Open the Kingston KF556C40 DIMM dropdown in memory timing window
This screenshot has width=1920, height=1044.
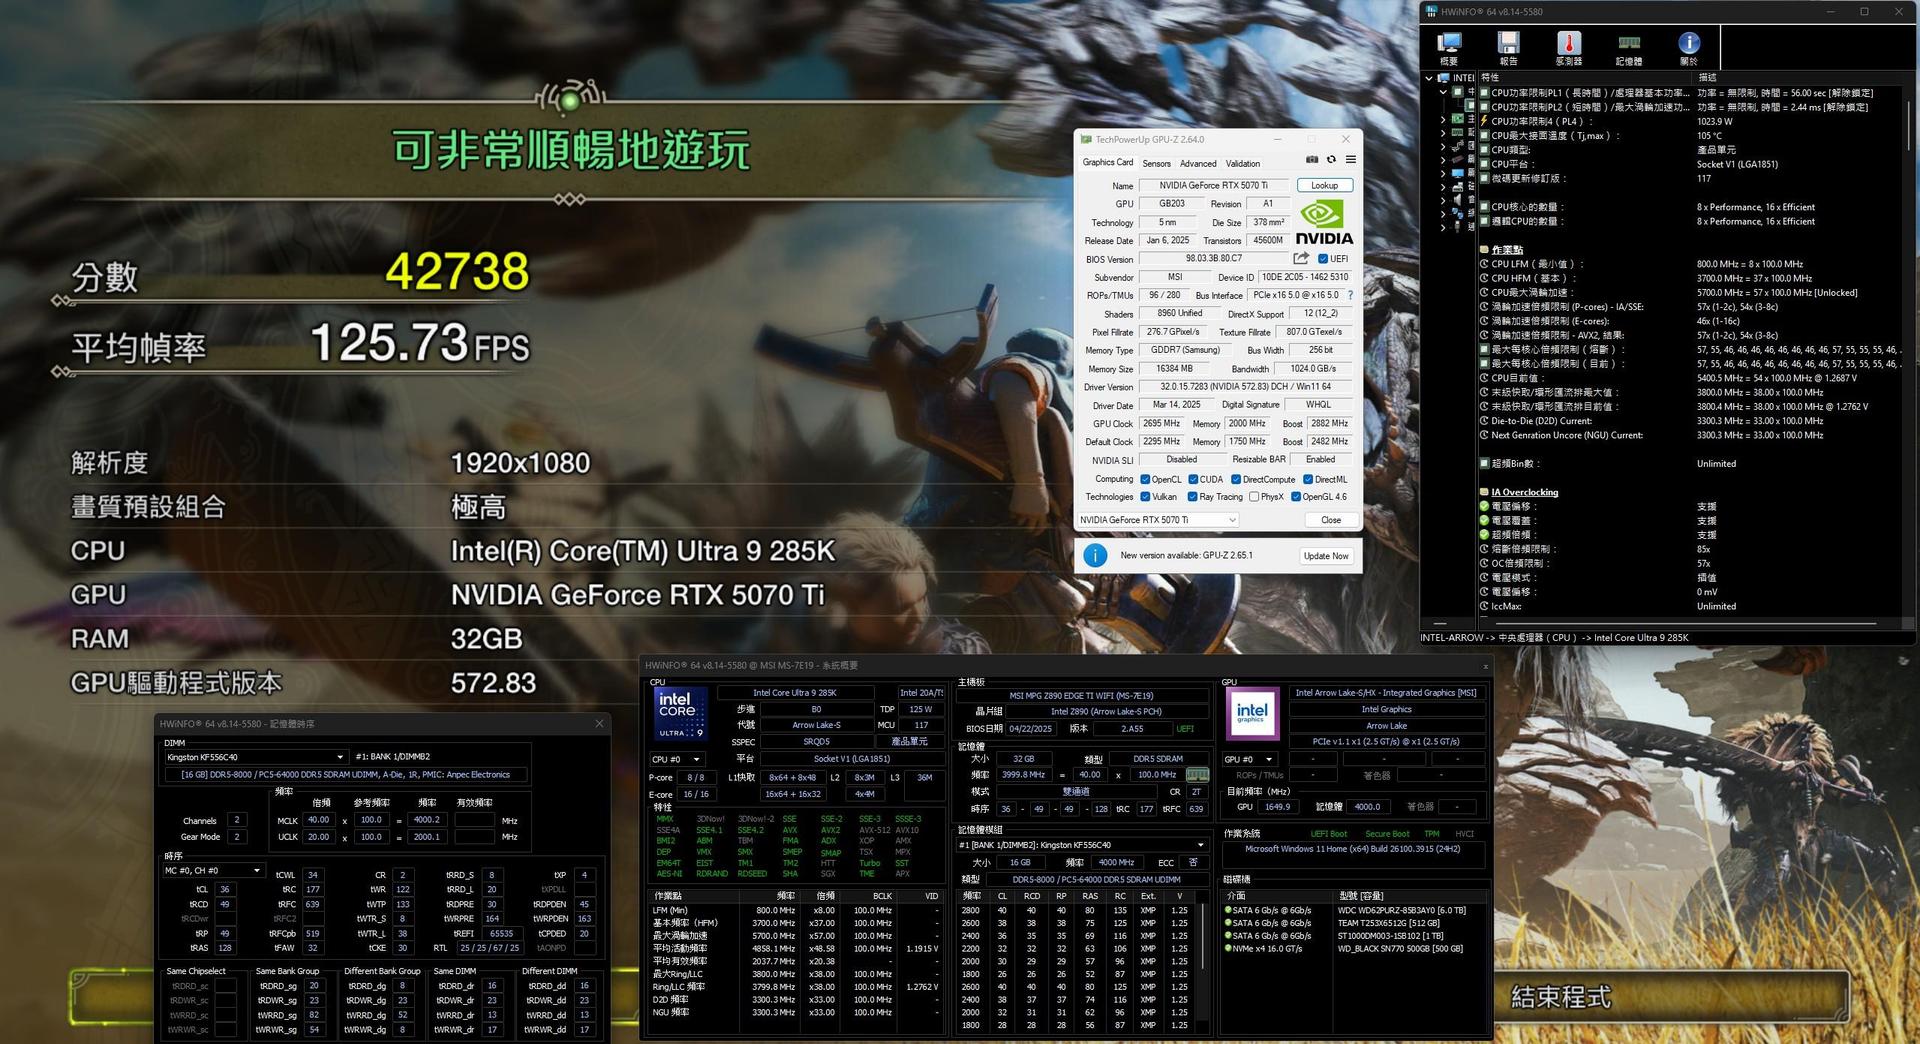click(x=255, y=757)
